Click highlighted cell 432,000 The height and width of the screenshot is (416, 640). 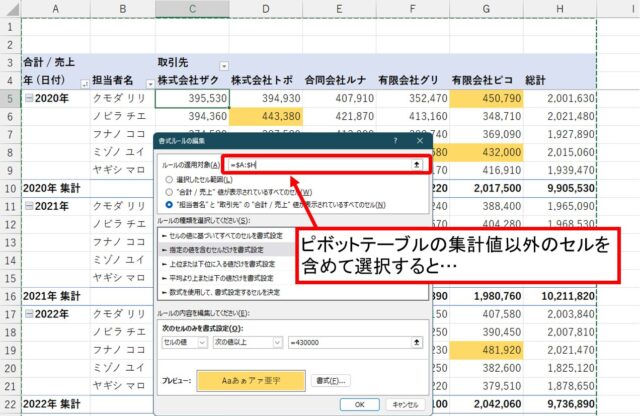tap(486, 152)
